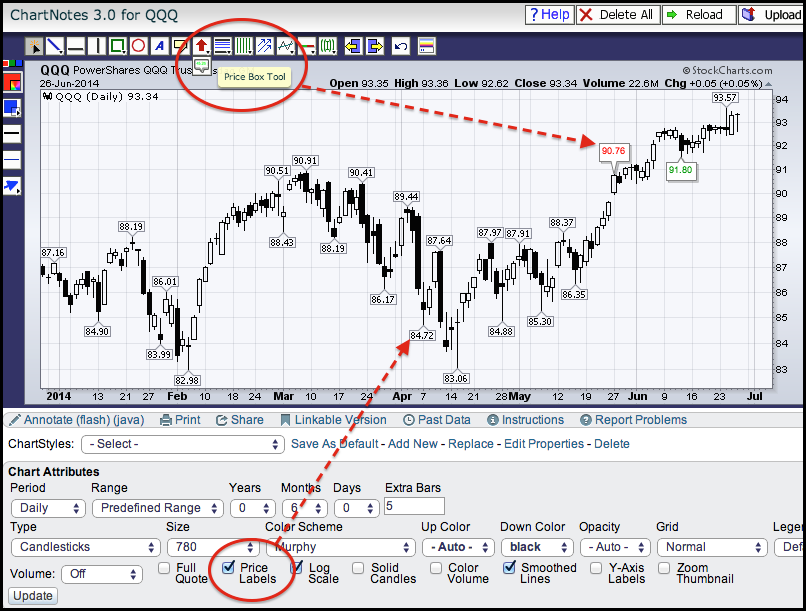Choose the thin blue line style
This screenshot has width=806, height=611.
12,159
